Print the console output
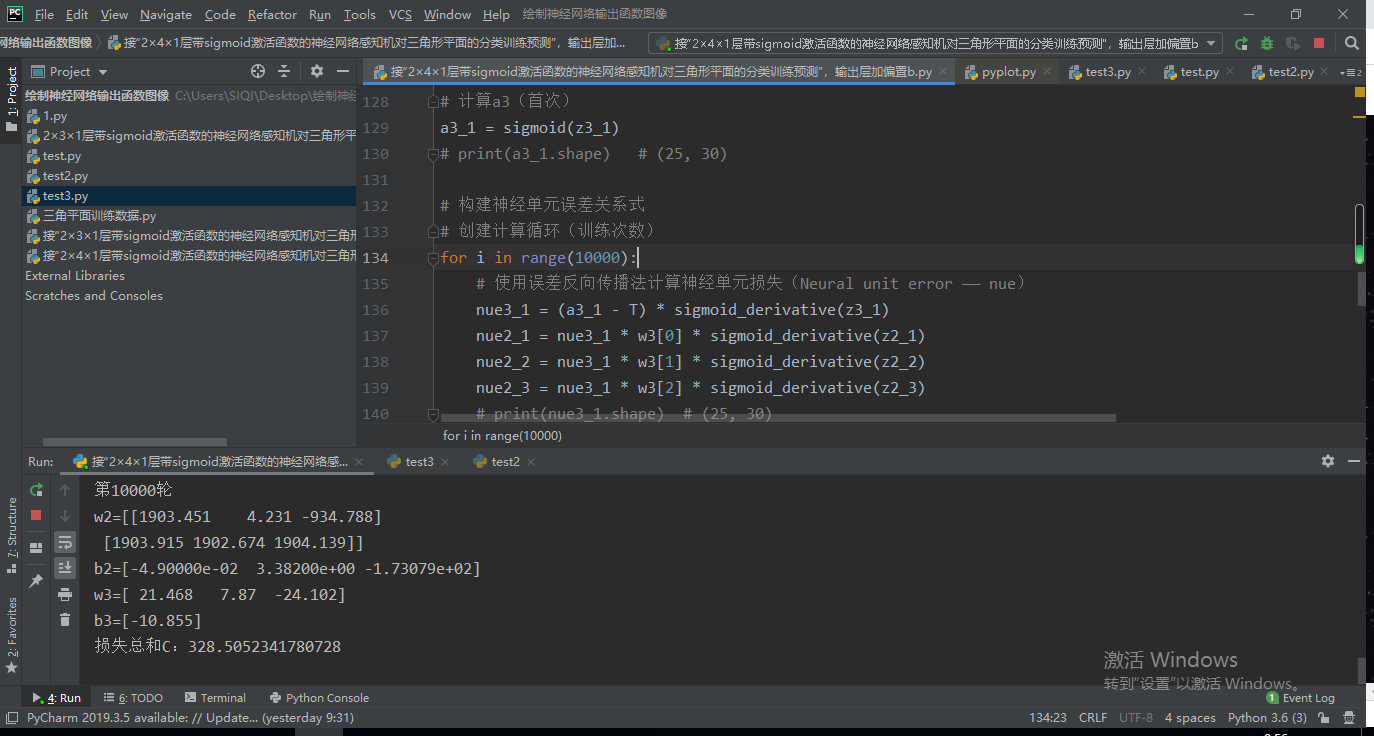Viewport: 1374px width, 736px height. pos(65,594)
